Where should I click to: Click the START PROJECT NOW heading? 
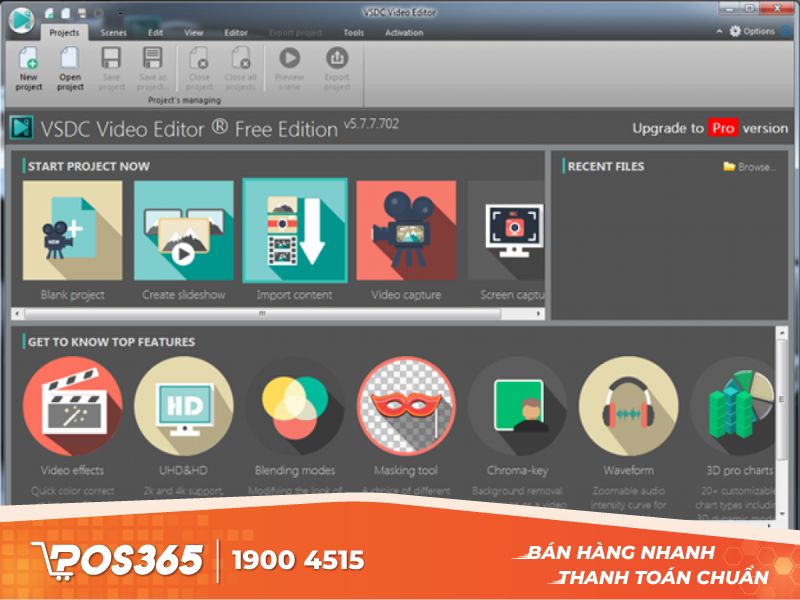coord(89,166)
